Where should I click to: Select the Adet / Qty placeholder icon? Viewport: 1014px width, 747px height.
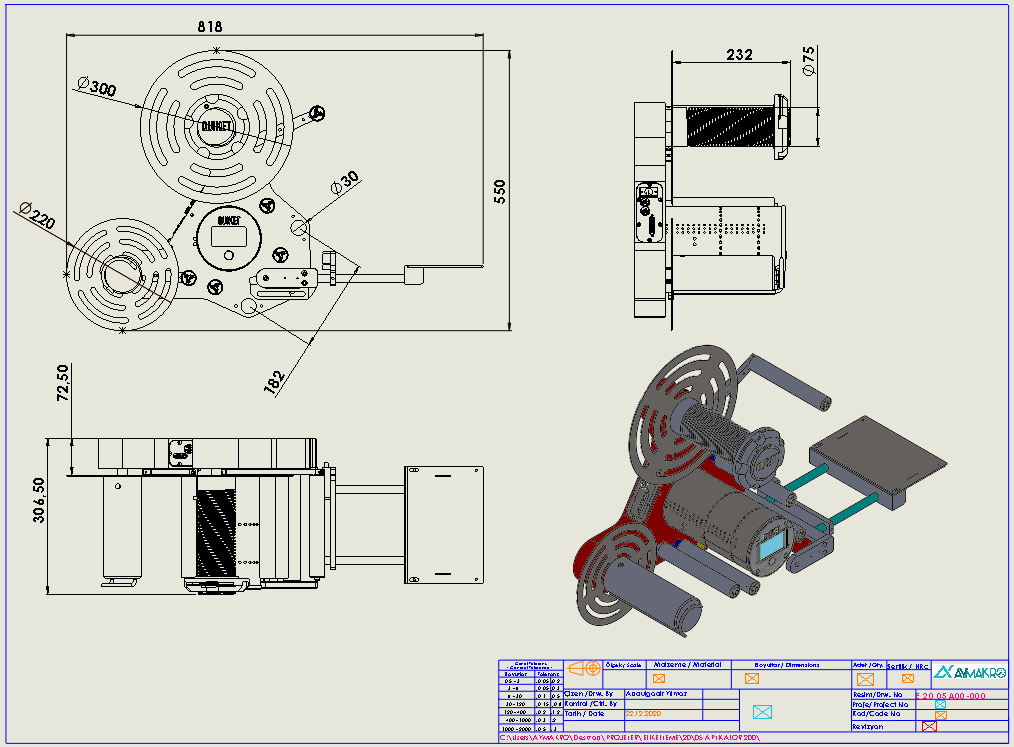click(866, 680)
